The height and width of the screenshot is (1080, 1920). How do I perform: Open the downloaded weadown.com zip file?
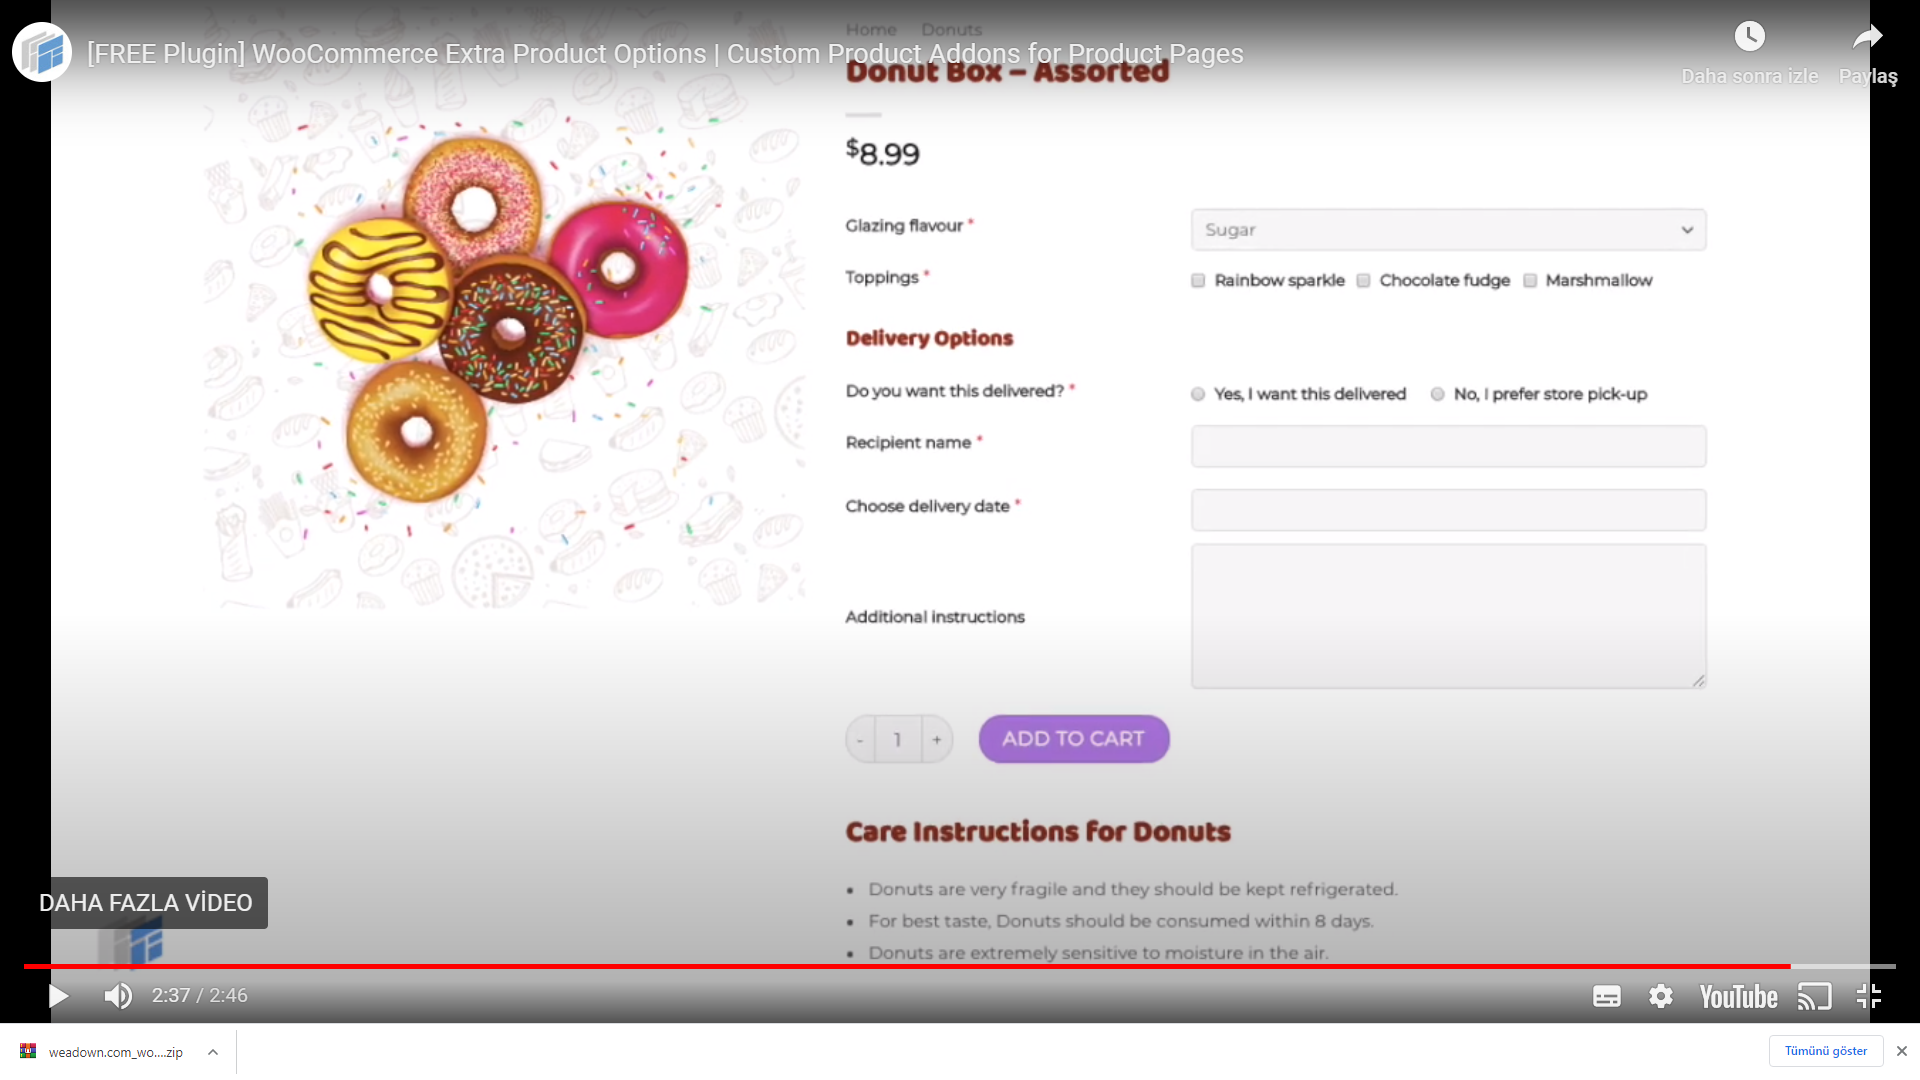[116, 1052]
